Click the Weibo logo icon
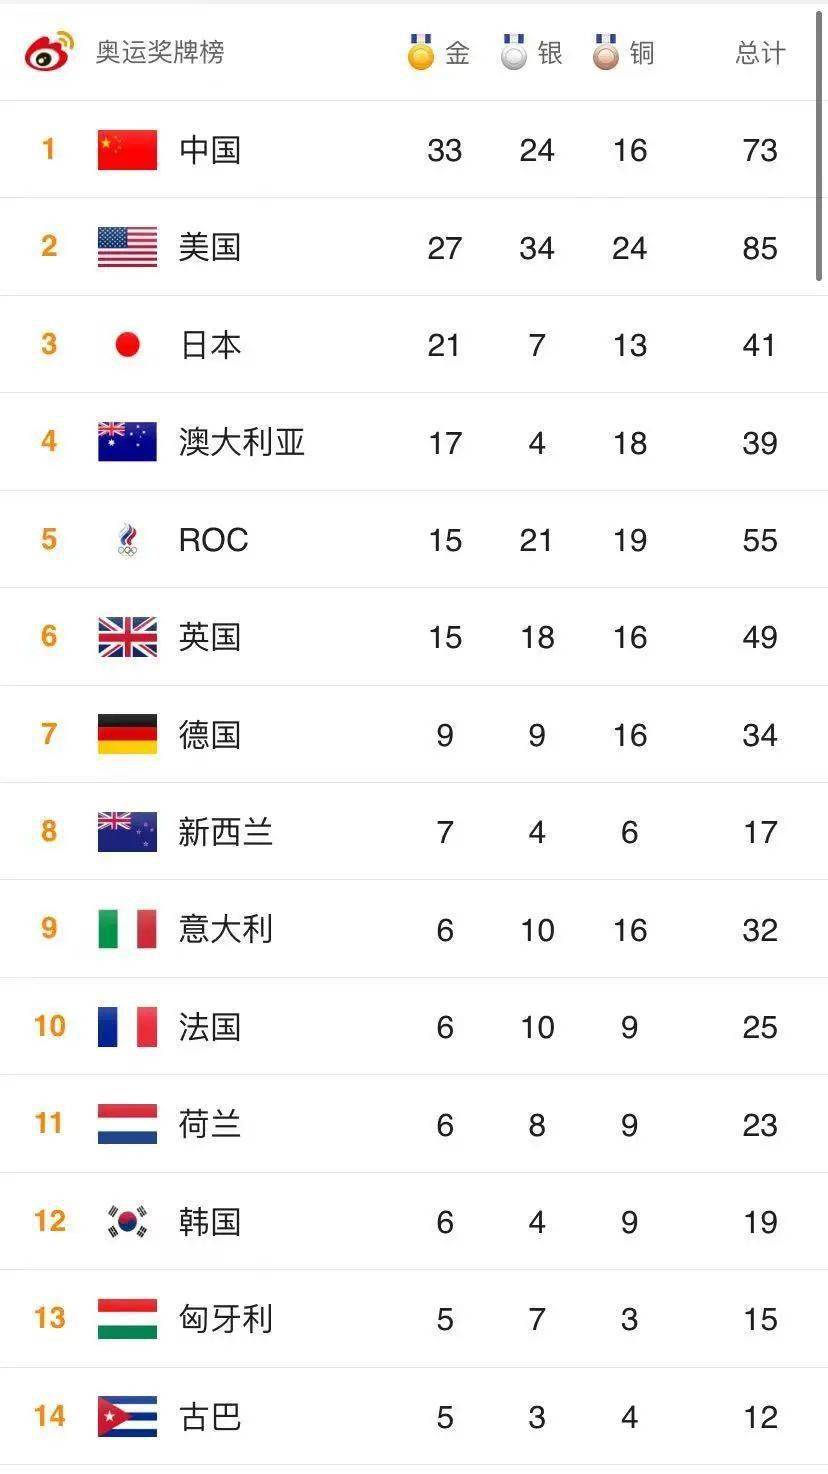Viewport: 828px width, 1474px height. (50, 50)
